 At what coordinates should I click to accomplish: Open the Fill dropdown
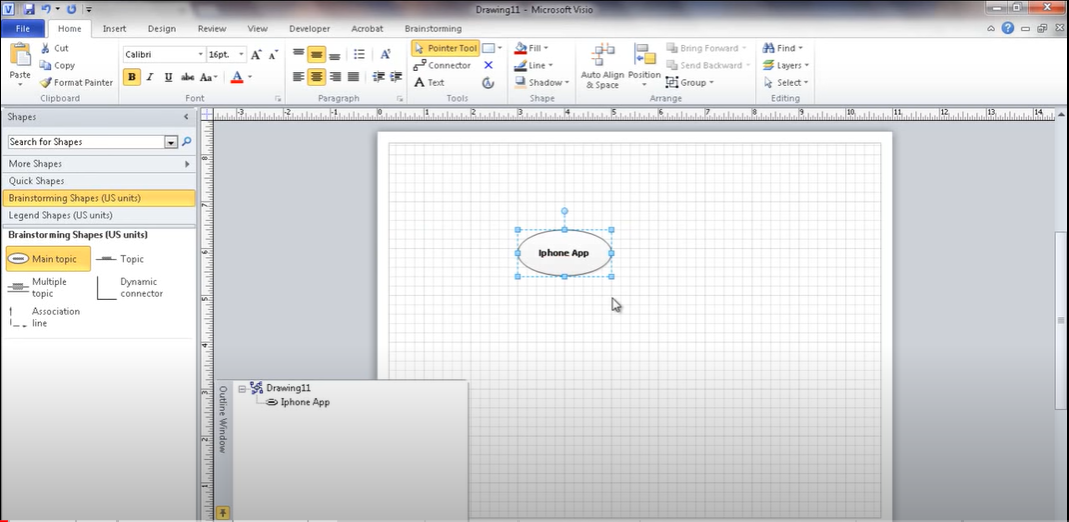point(532,48)
